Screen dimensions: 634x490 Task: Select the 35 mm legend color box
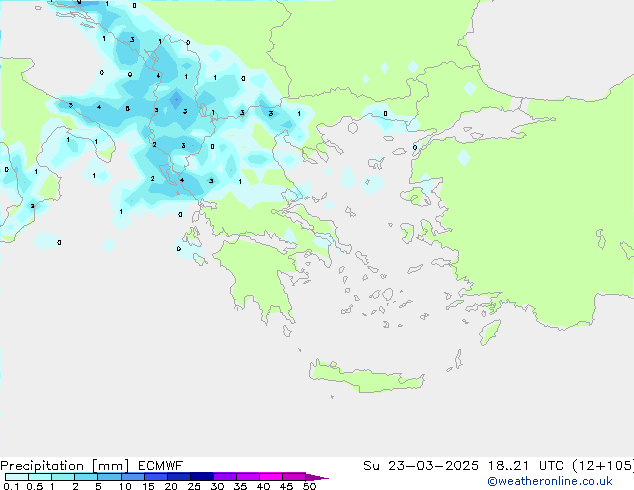pyautogui.click(x=248, y=477)
